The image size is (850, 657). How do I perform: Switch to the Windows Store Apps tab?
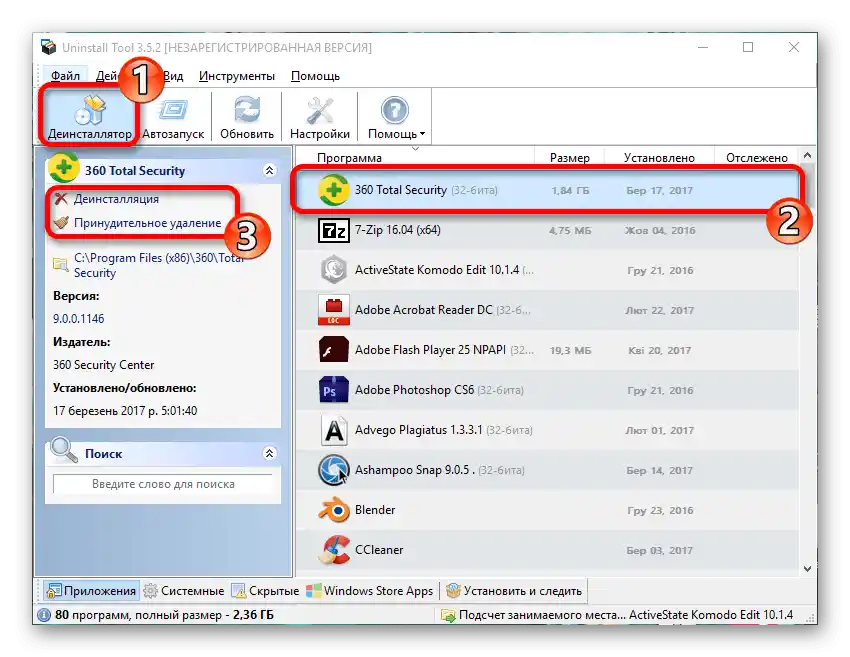370,591
